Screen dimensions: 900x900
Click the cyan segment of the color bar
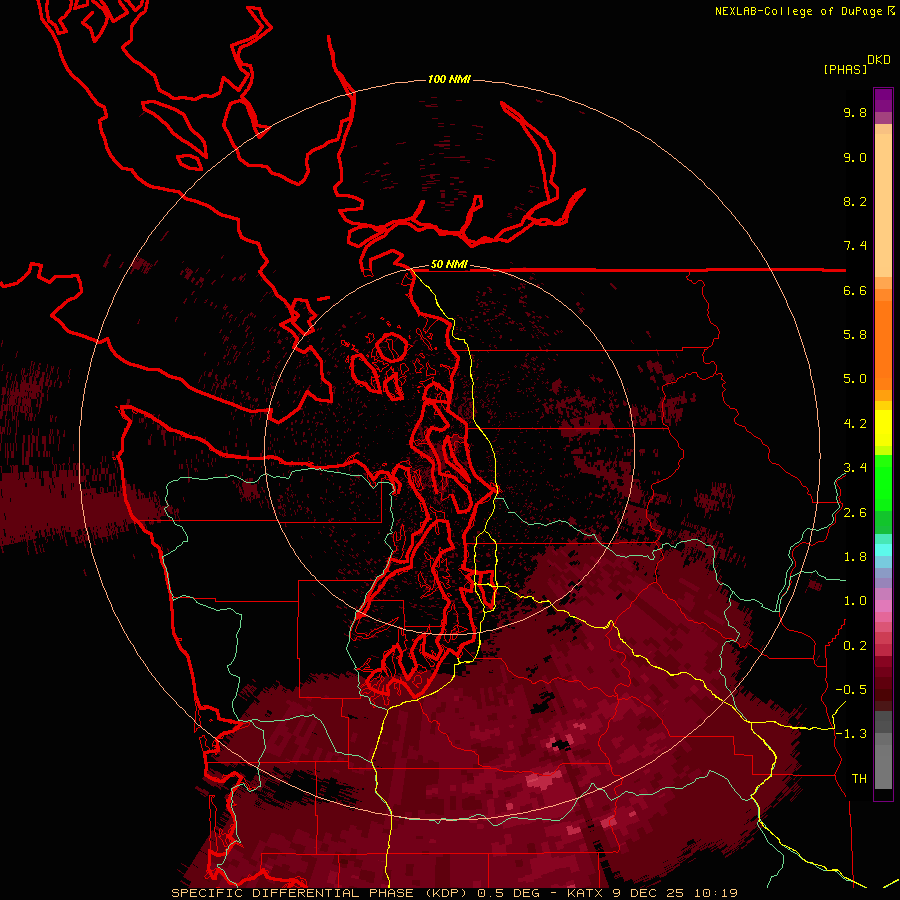883,550
